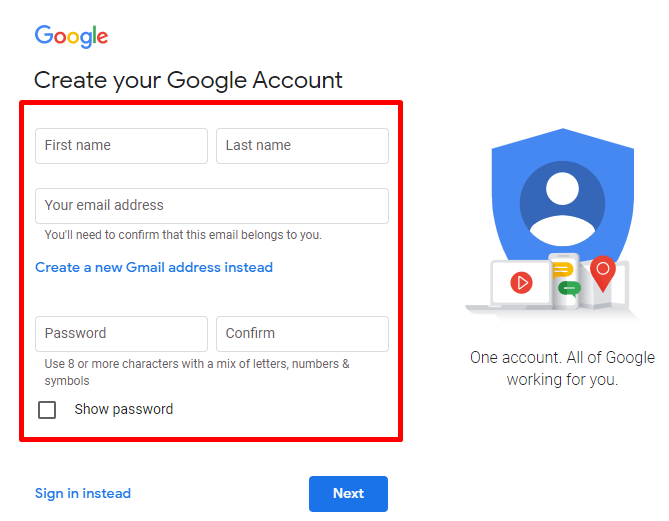Open Create a new Gmail address instead
The image size is (669, 521).
(154, 267)
